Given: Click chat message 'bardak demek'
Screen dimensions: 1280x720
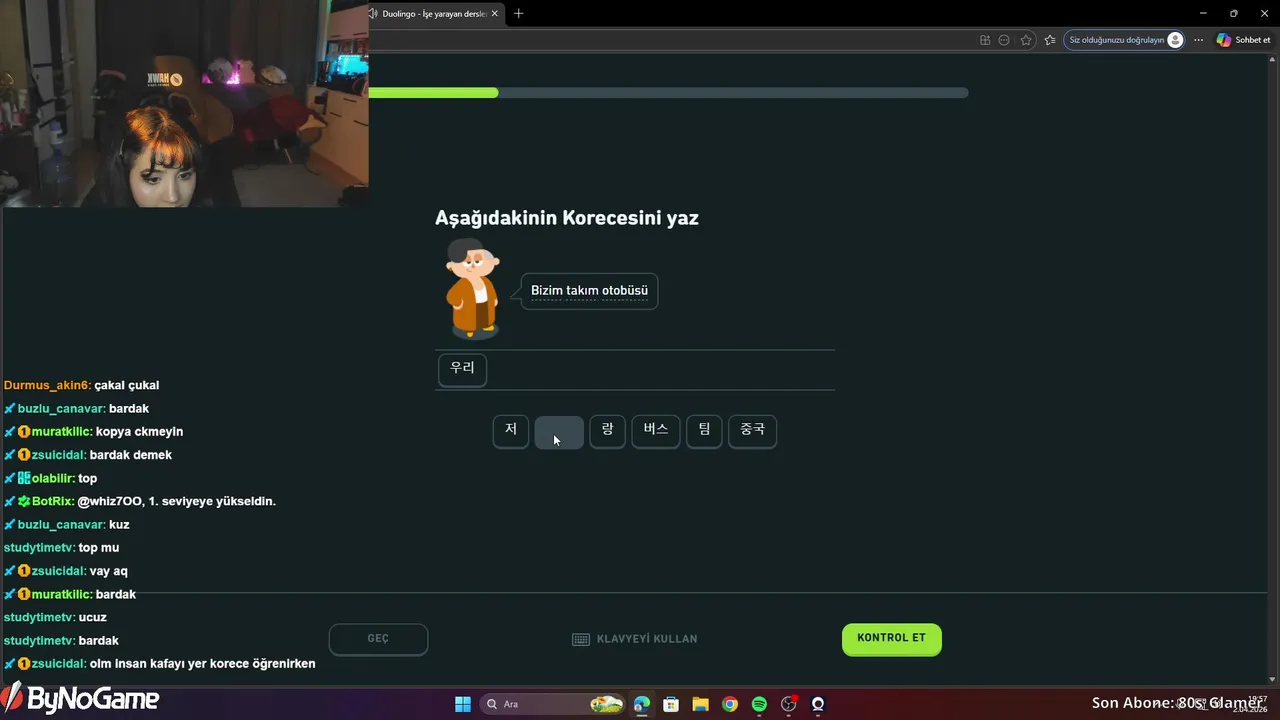Looking at the screenshot, I should pos(131,455).
